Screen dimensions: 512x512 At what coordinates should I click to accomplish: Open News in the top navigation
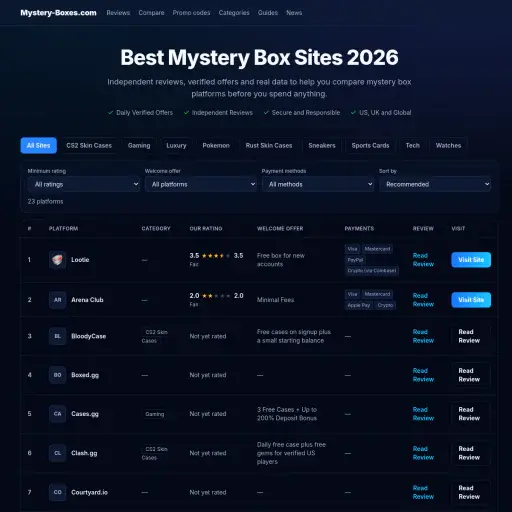coord(294,13)
